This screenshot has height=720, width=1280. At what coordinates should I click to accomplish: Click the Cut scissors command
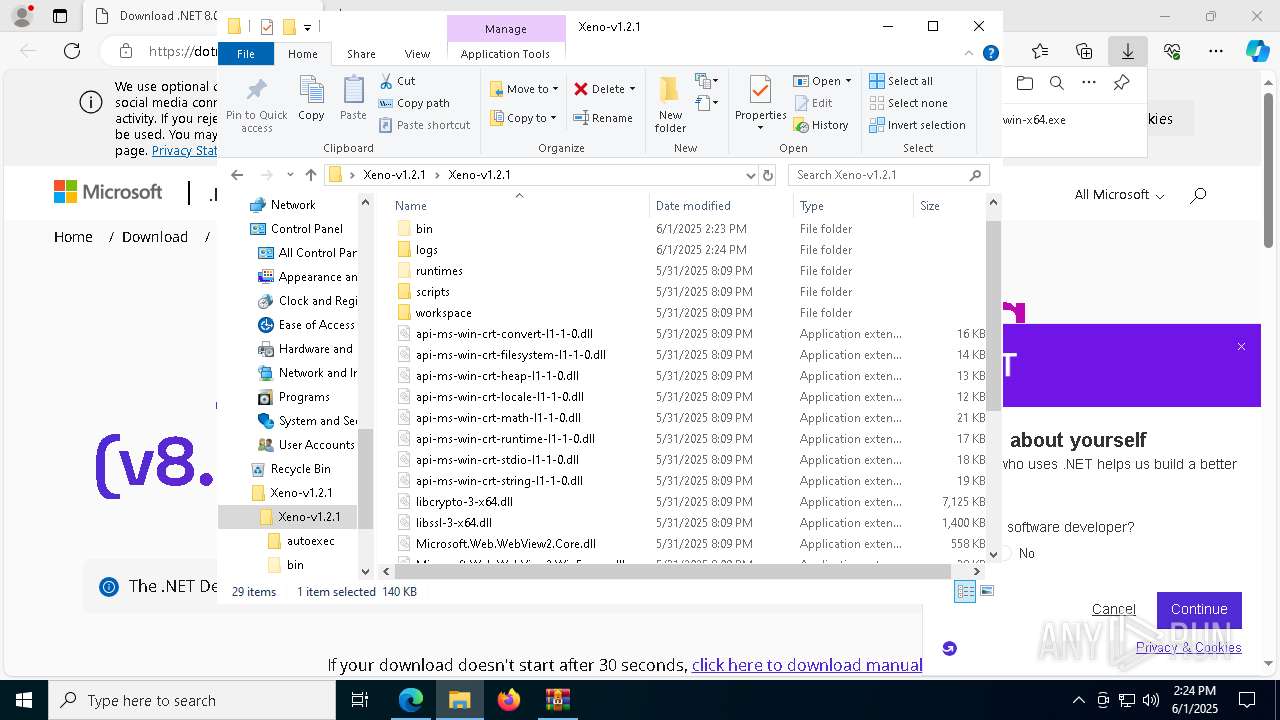tap(397, 81)
